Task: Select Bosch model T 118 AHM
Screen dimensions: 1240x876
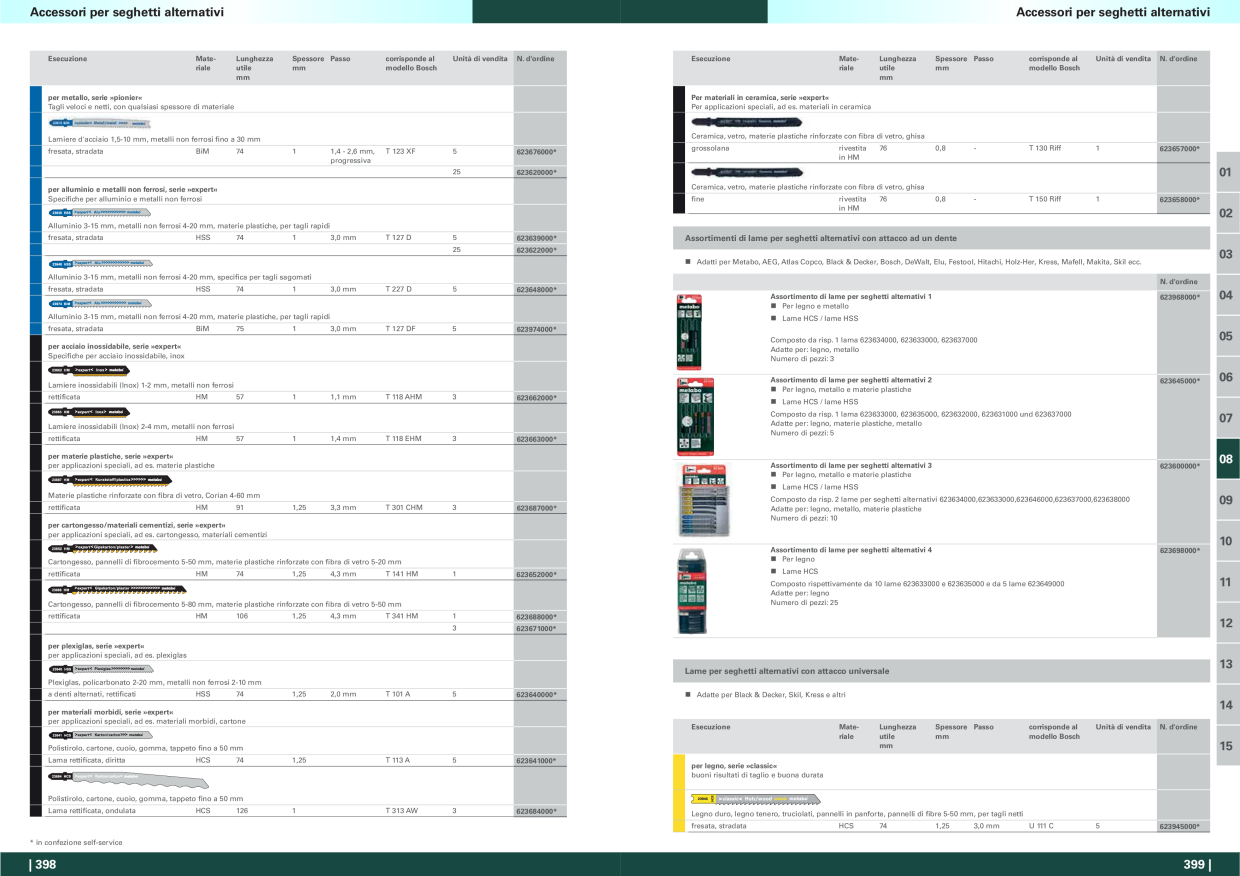Action: click(x=404, y=397)
